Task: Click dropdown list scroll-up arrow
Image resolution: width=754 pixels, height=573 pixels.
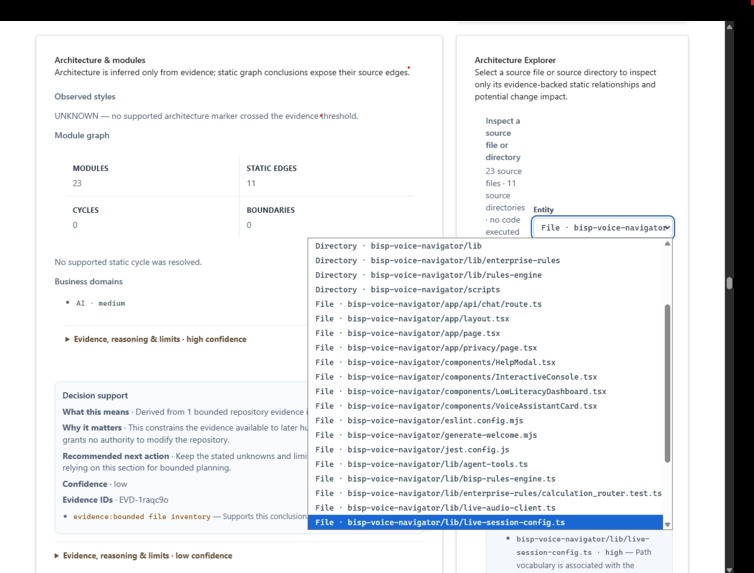Action: (x=667, y=244)
